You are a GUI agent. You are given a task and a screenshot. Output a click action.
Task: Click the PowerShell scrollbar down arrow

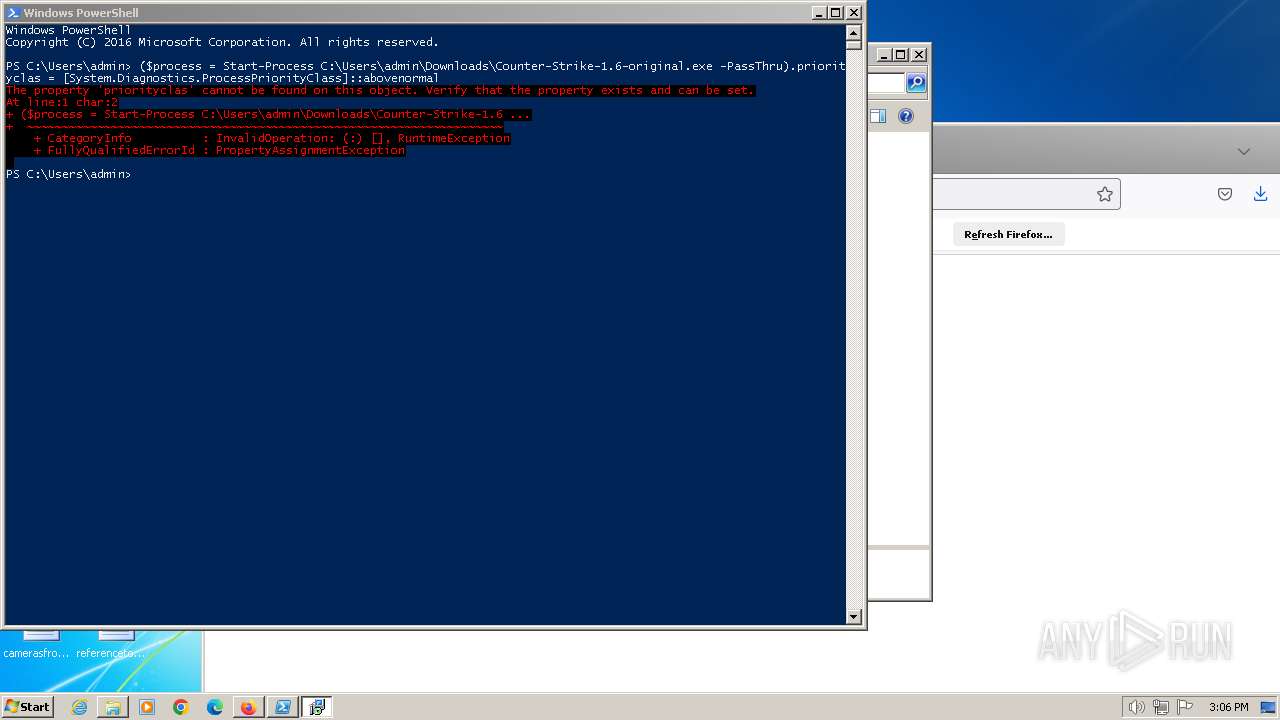pos(854,617)
